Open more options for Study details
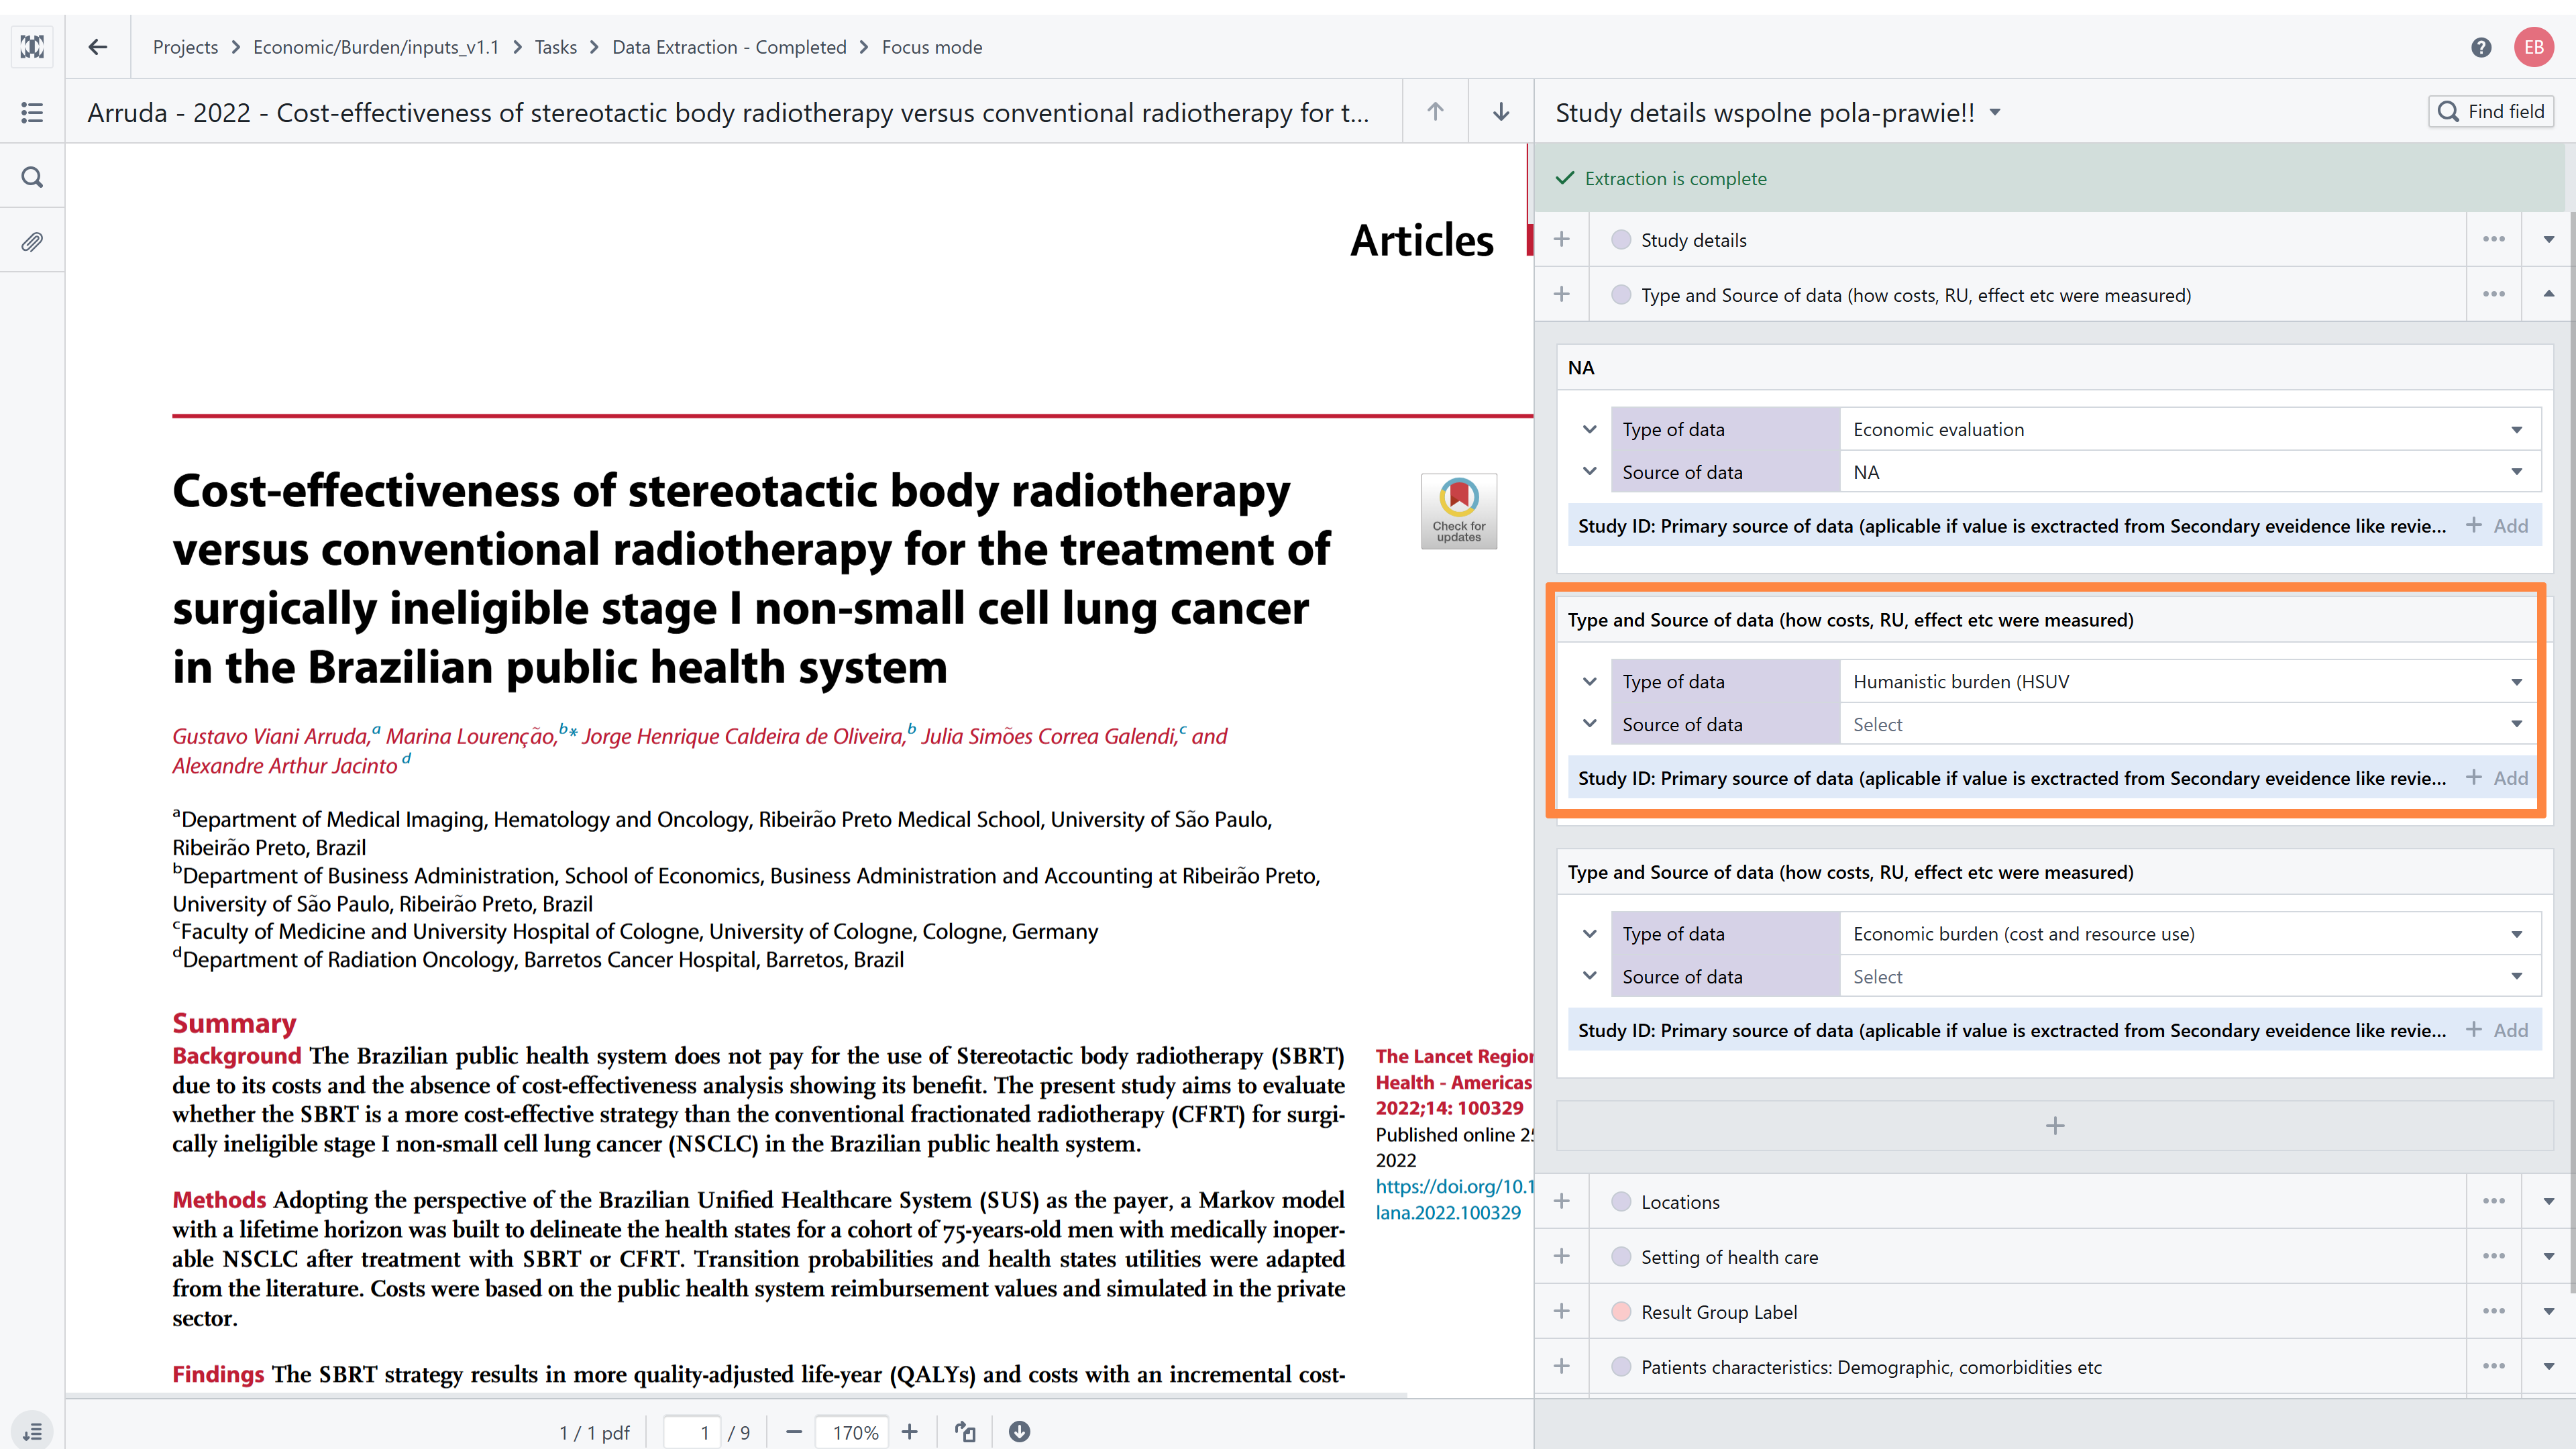 (x=2494, y=239)
